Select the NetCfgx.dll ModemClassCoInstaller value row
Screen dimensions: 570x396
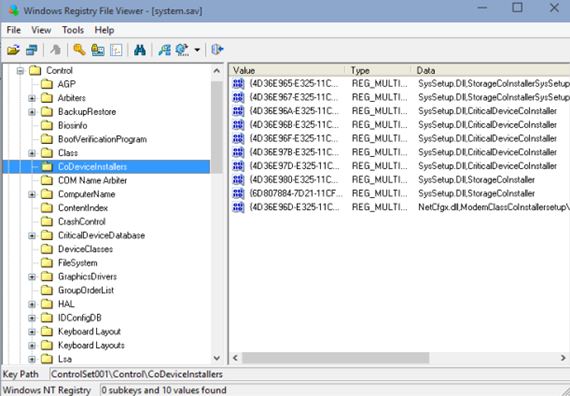pos(400,207)
